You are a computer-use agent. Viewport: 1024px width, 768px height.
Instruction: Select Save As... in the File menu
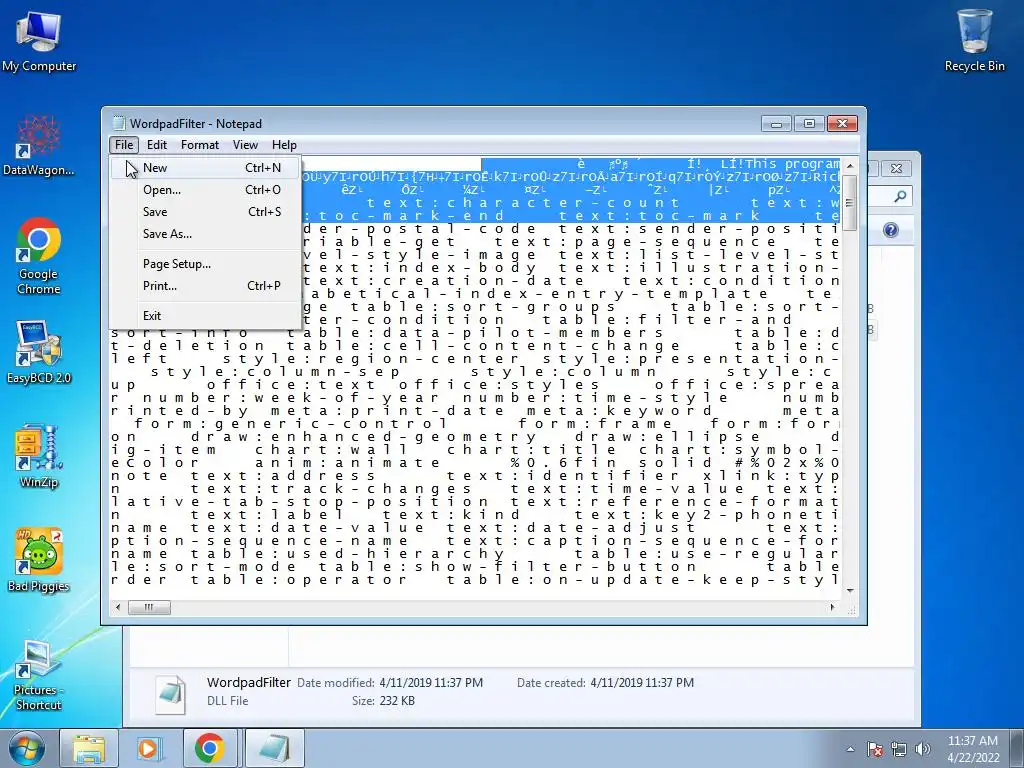[x=206, y=234]
